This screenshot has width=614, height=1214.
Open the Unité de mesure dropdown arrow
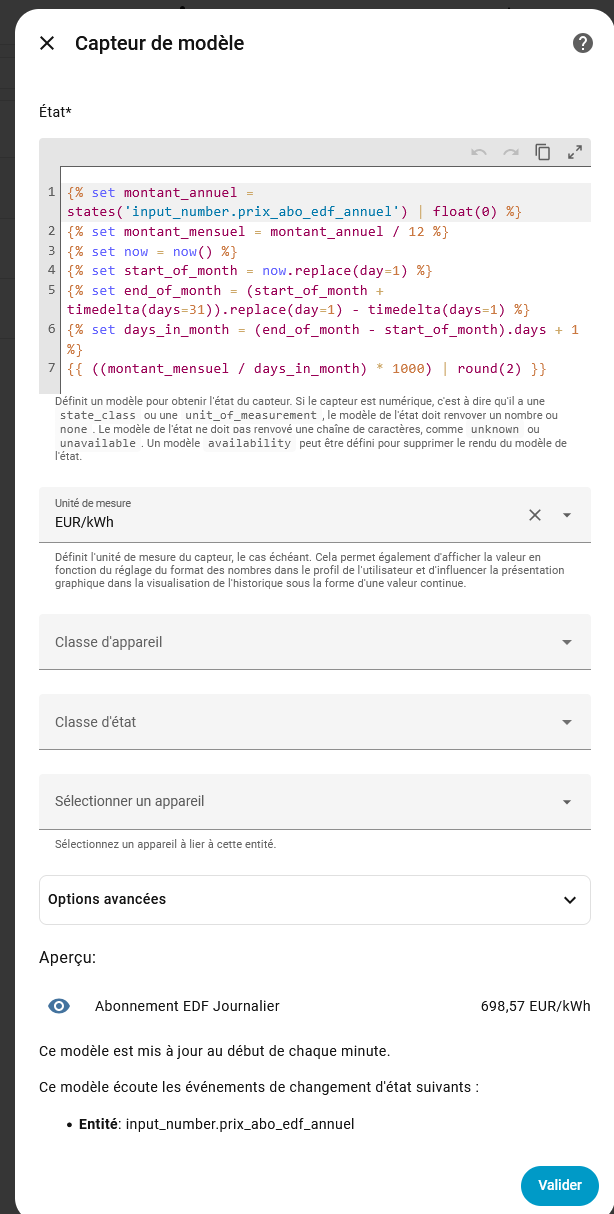[x=567, y=515]
